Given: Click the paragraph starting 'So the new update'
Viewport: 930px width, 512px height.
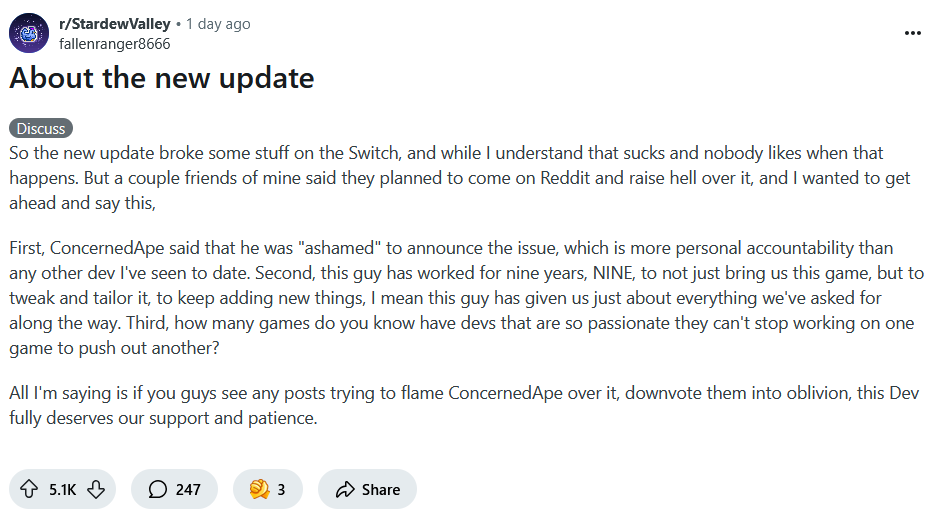Looking at the screenshot, I should (x=460, y=178).
